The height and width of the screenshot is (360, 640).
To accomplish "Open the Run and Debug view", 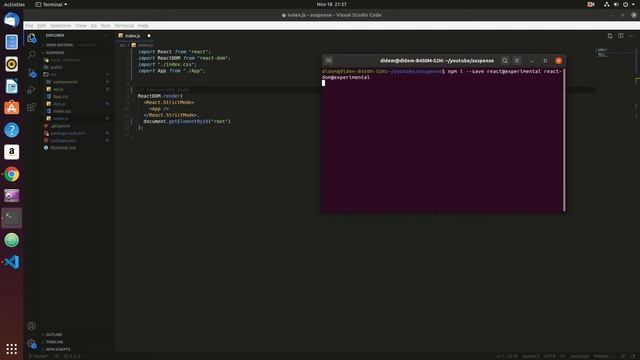I will click(x=31, y=90).
